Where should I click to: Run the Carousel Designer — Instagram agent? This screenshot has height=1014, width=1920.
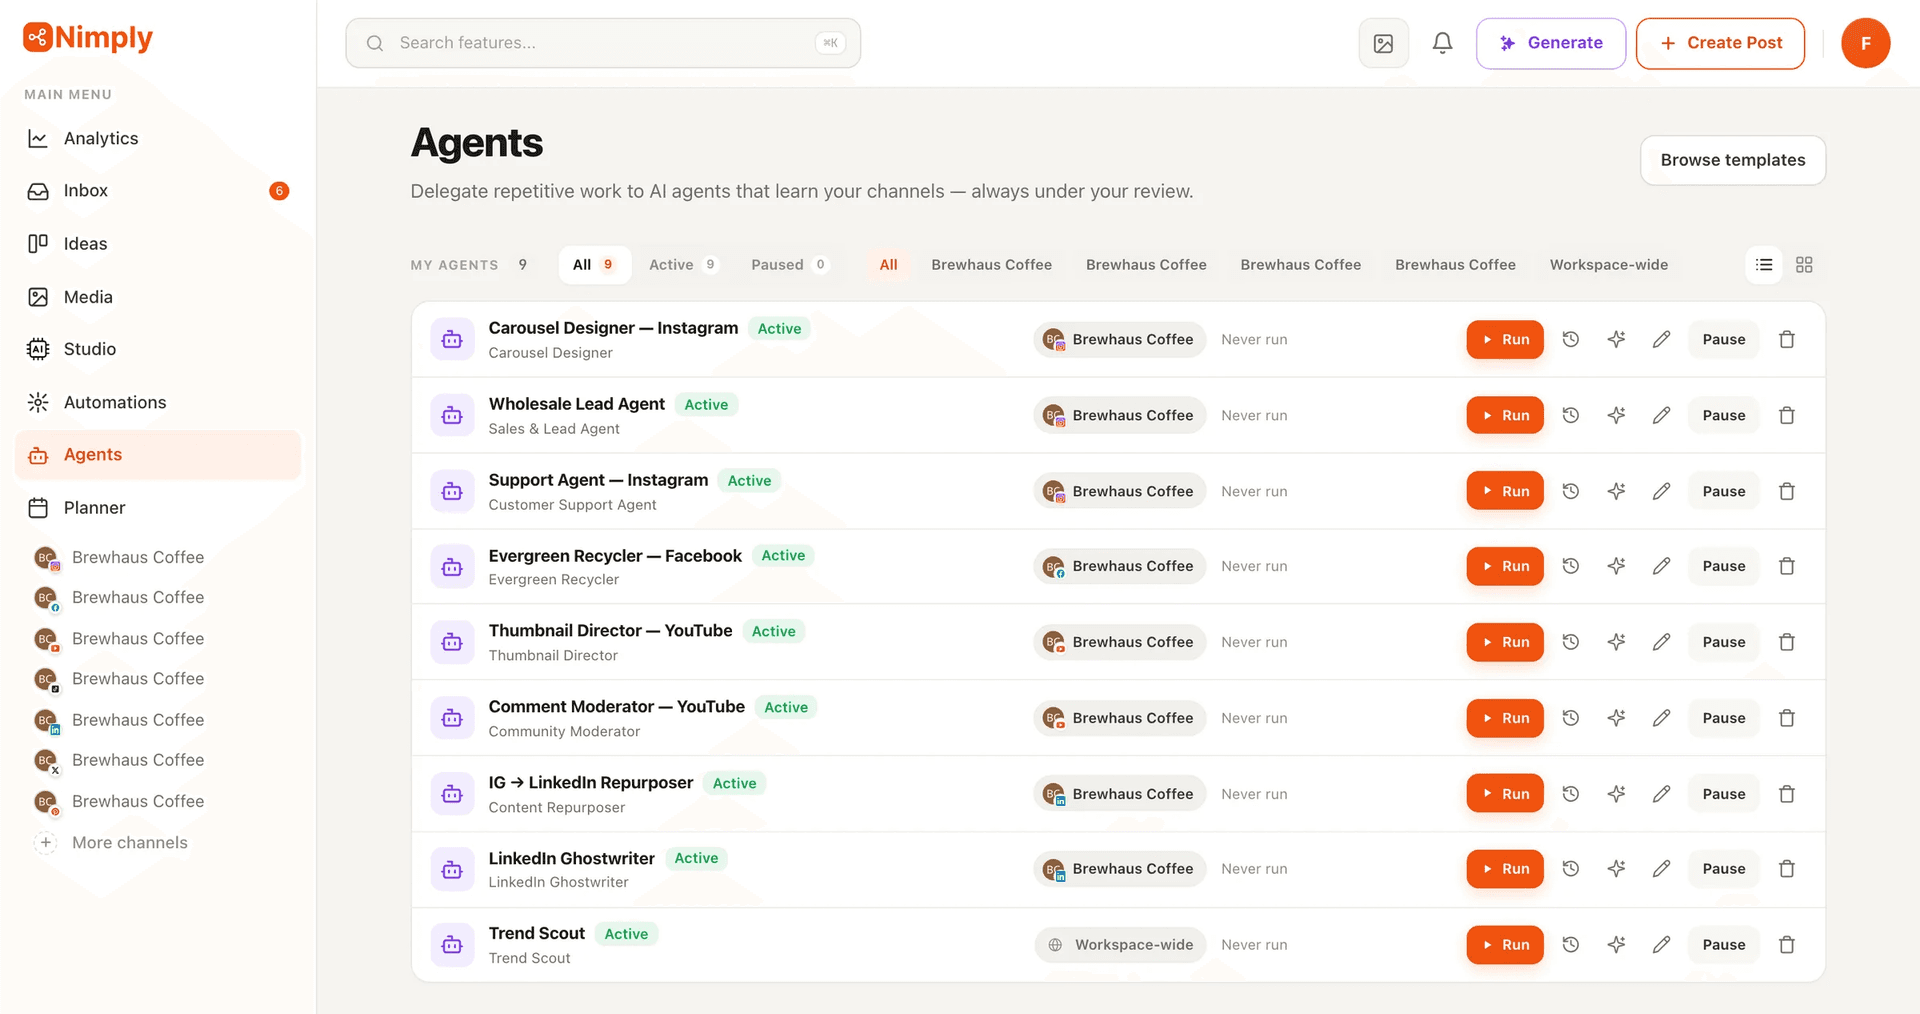click(1505, 339)
